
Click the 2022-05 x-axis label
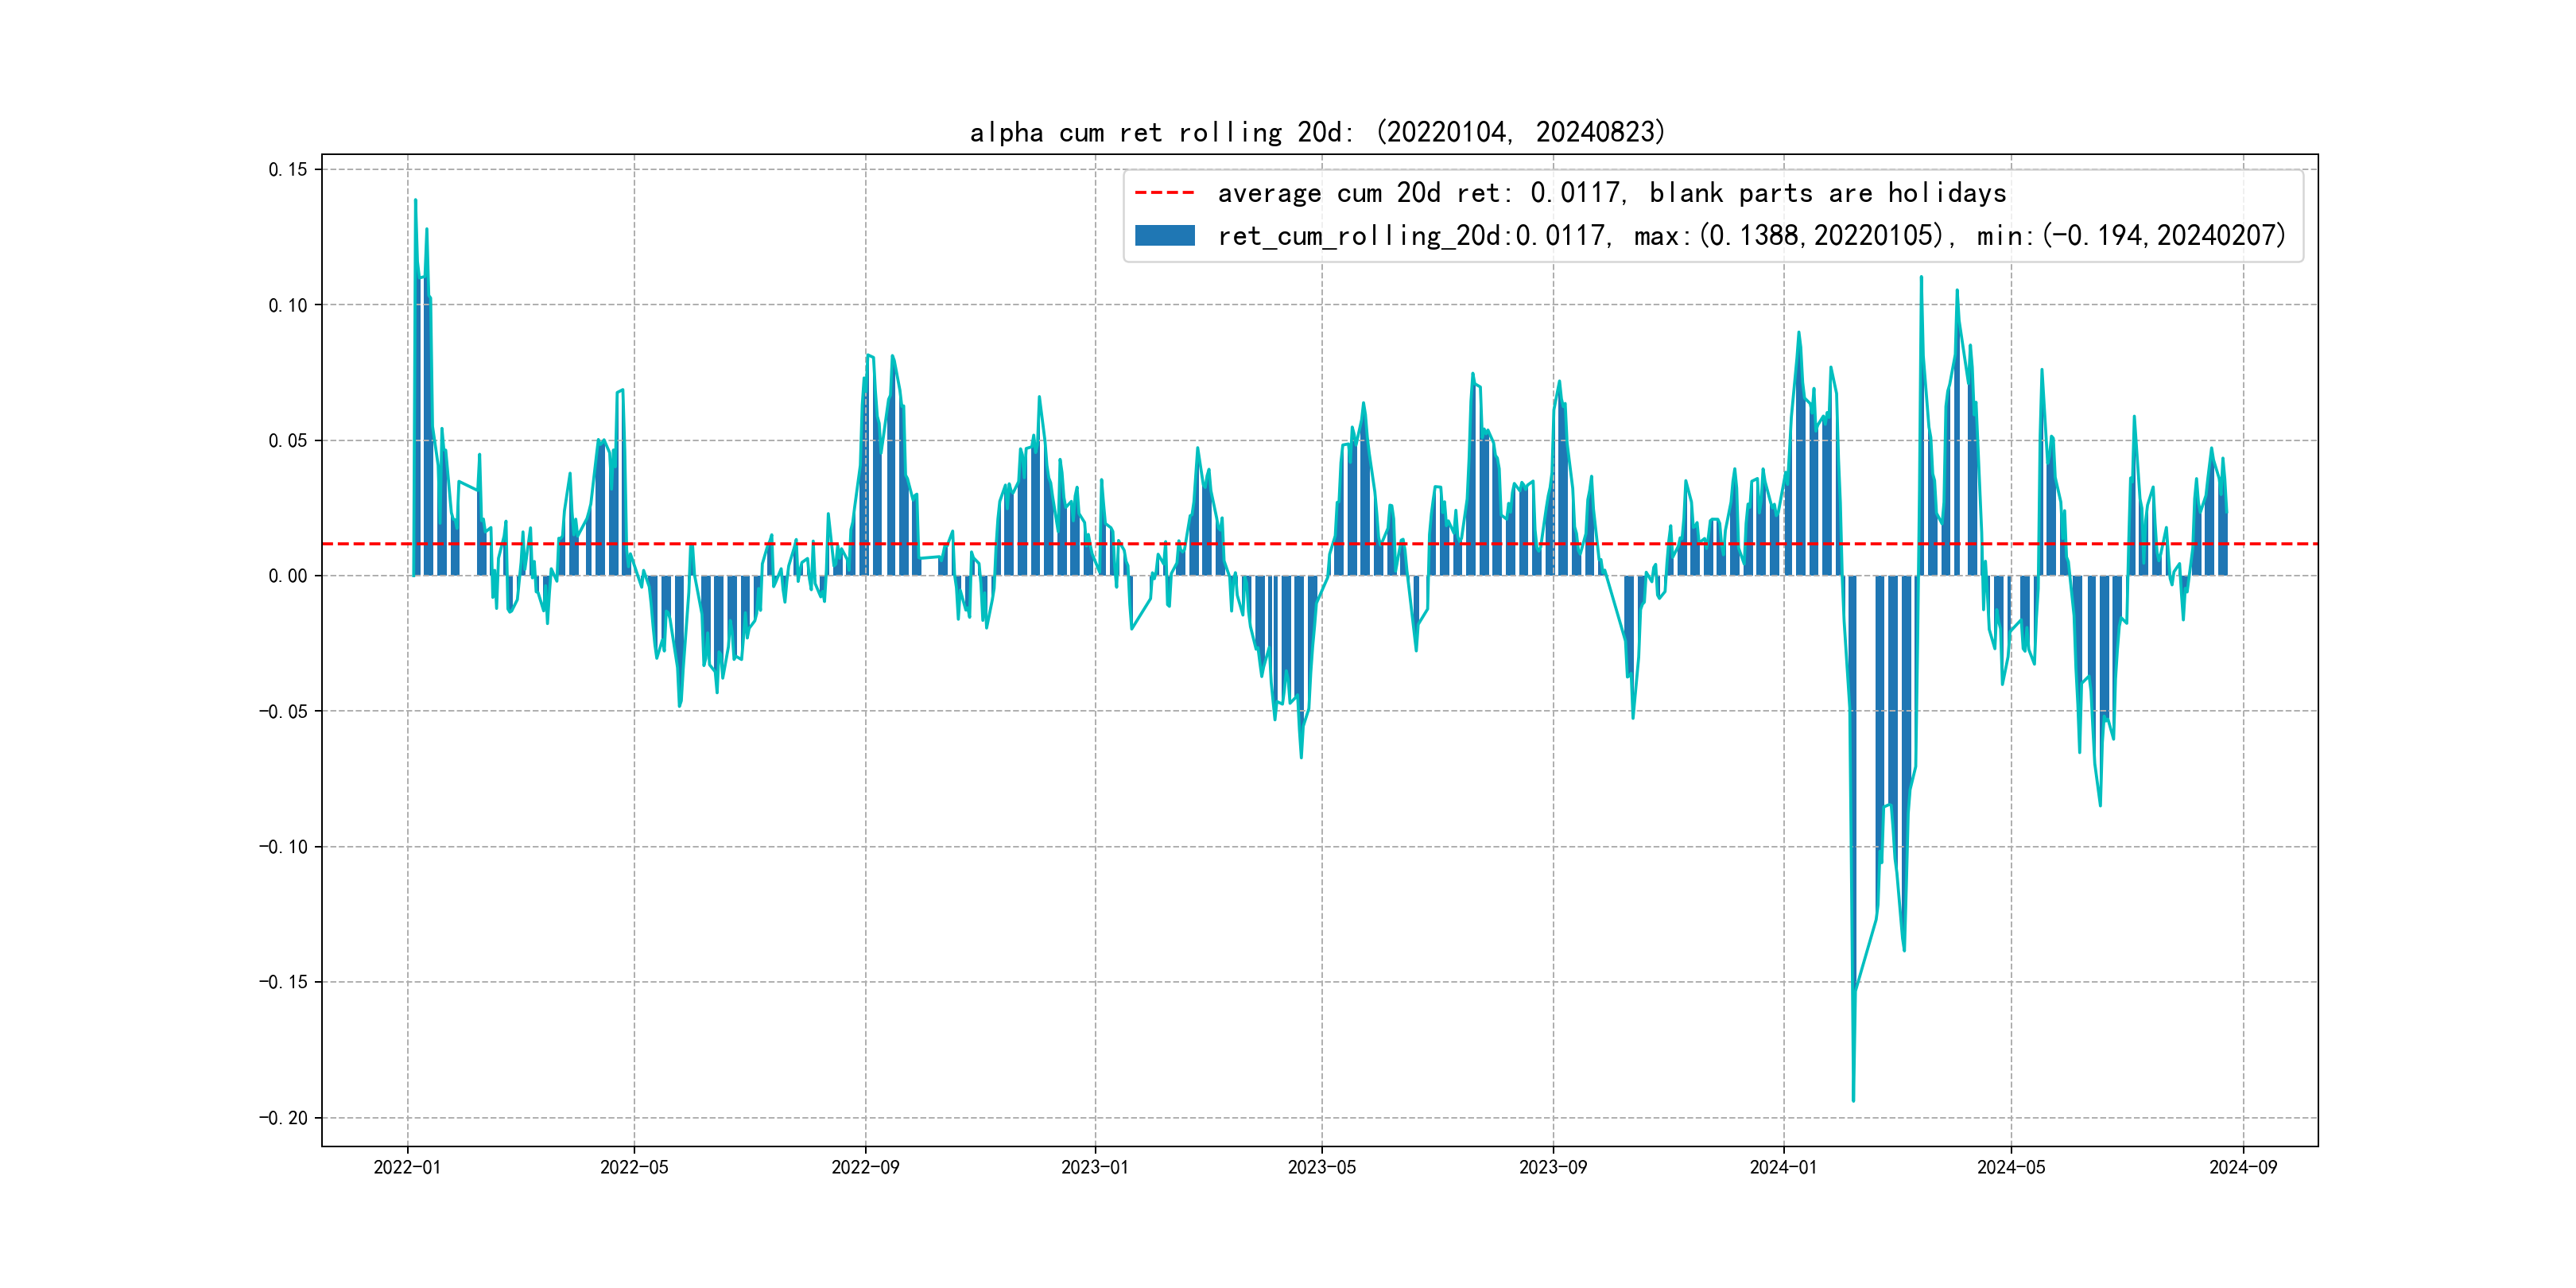pos(634,1167)
